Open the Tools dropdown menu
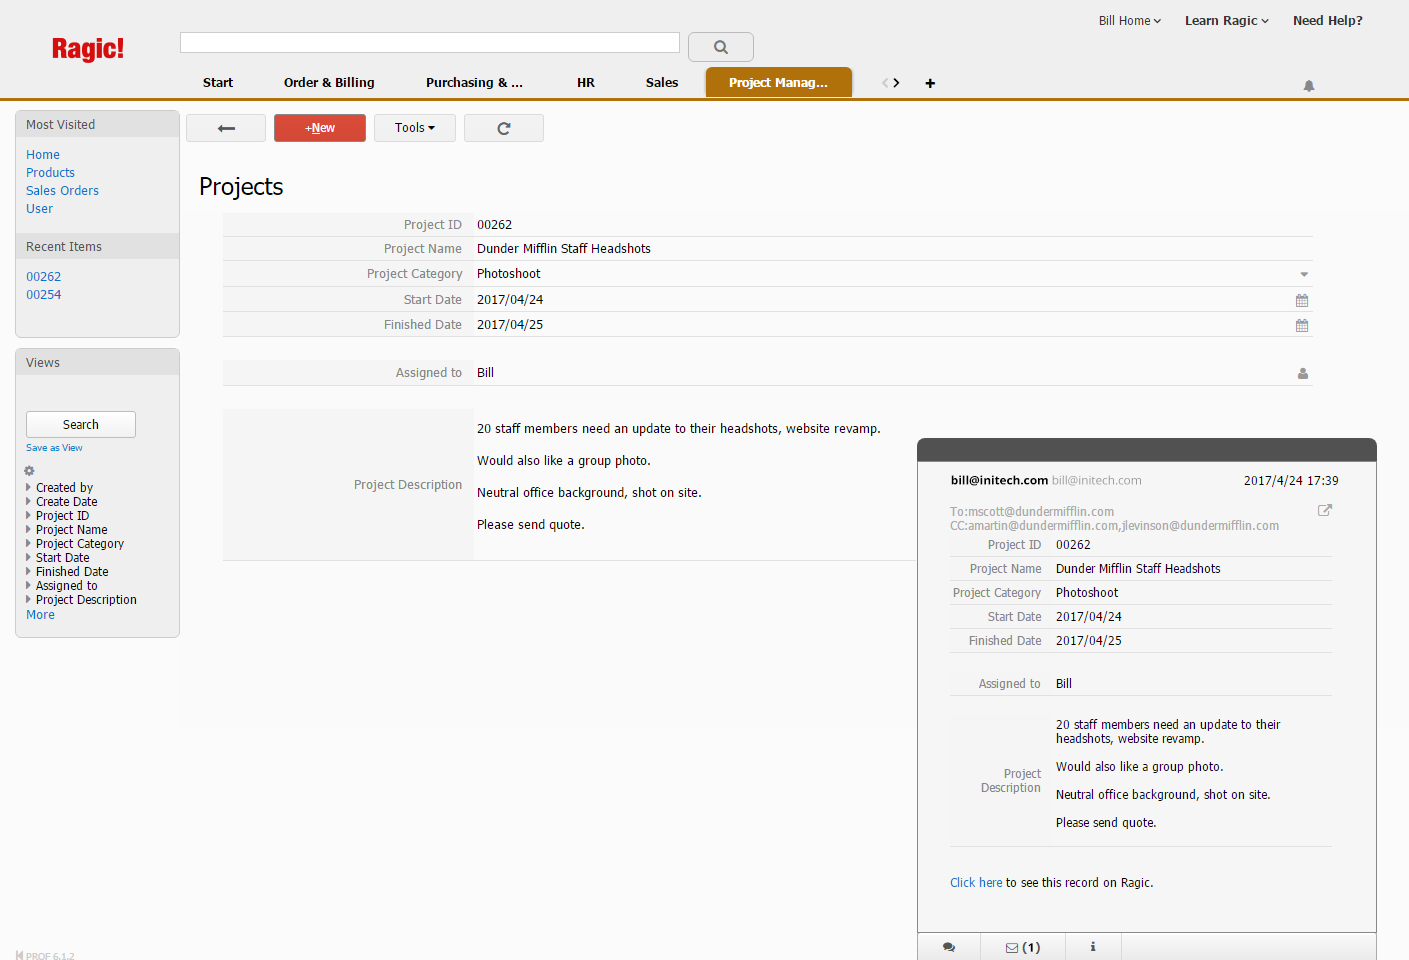Image resolution: width=1409 pixels, height=960 pixels. 415,128
